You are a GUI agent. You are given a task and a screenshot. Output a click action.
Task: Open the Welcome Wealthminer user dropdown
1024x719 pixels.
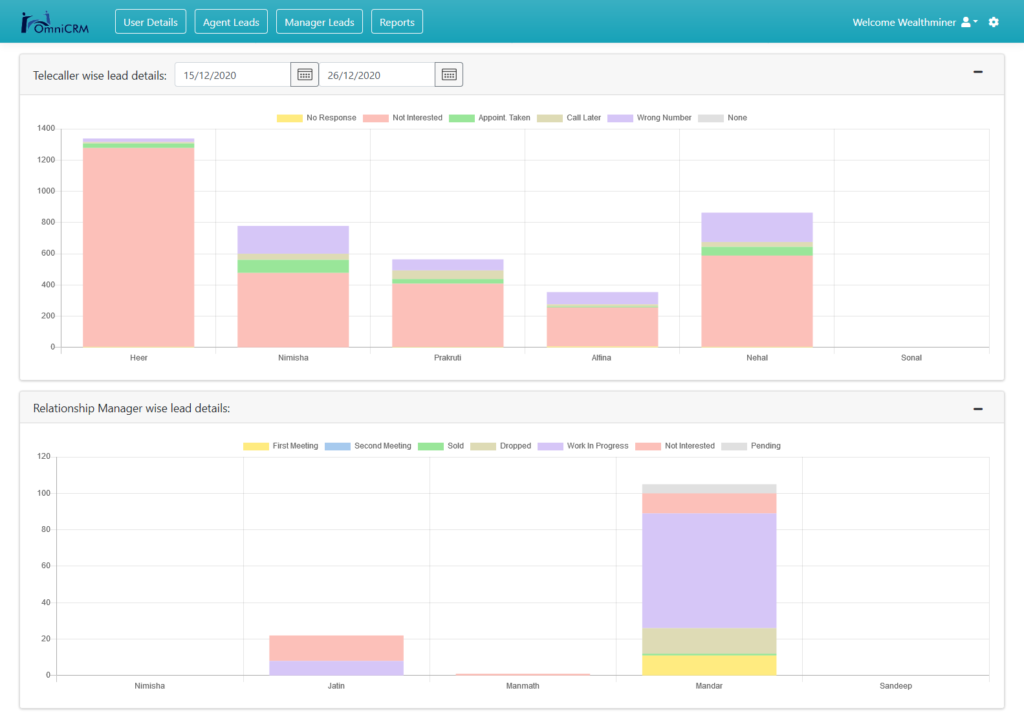point(914,22)
